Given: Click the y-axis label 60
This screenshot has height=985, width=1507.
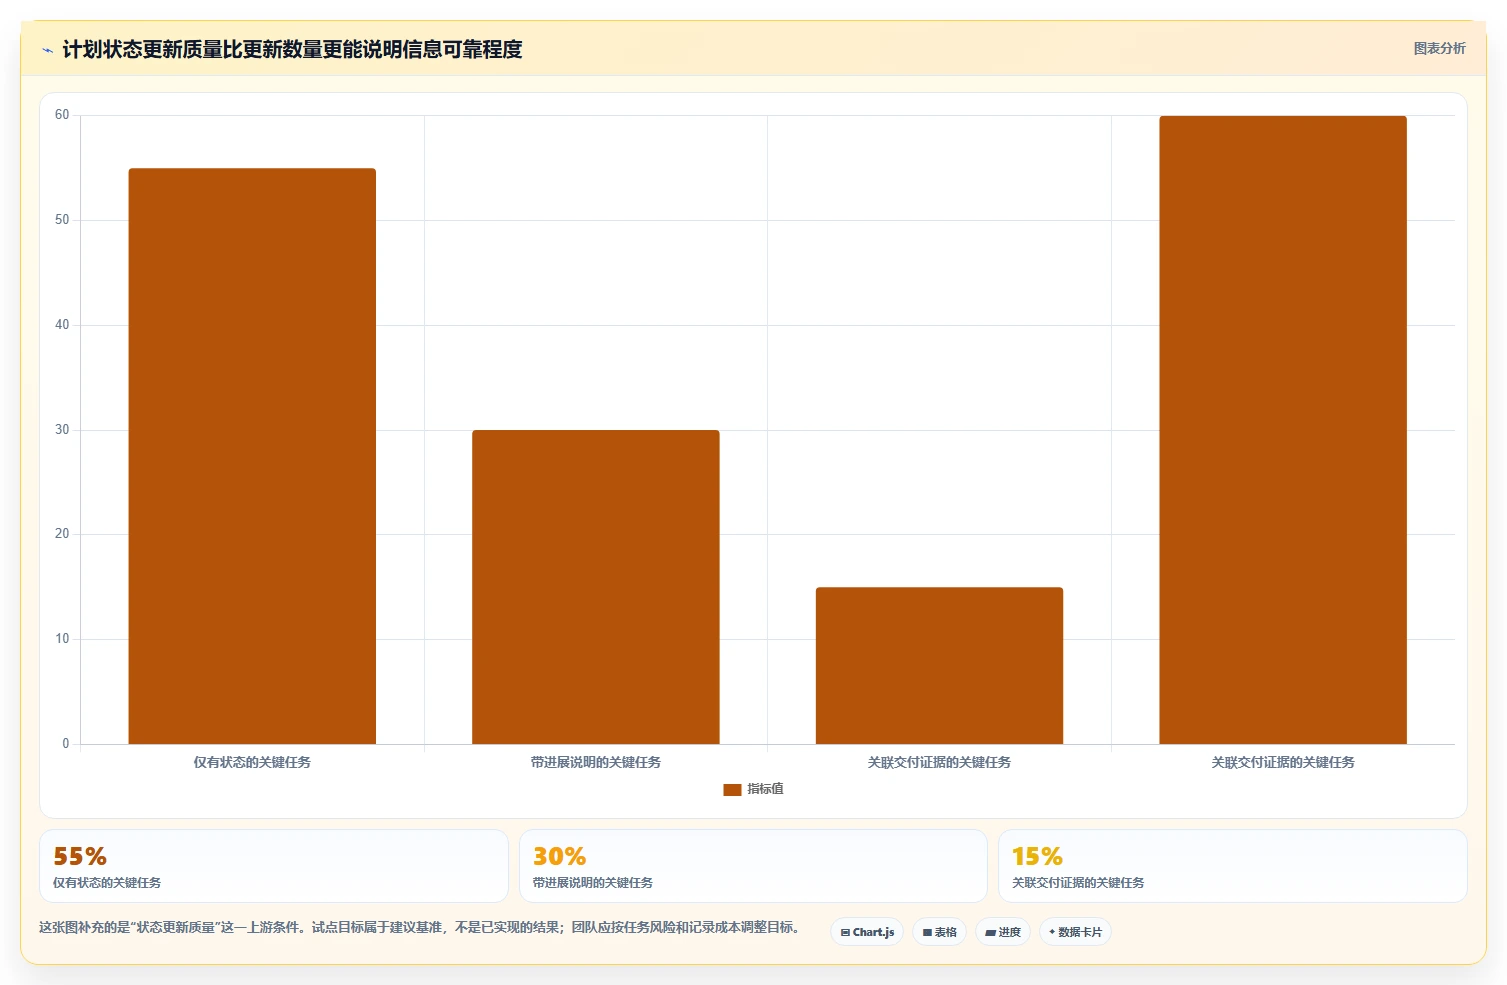Looking at the screenshot, I should point(62,115).
